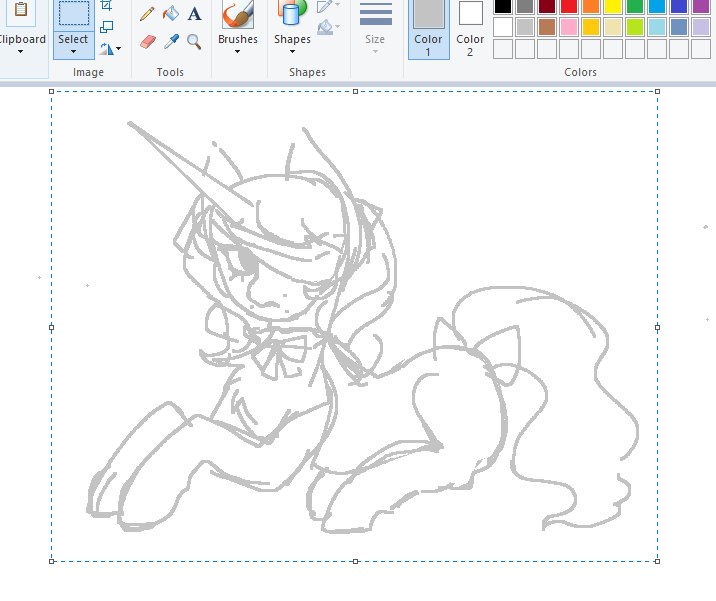This screenshot has height=601, width=716.
Task: Click the rectangular selection icon
Action: click(x=74, y=13)
